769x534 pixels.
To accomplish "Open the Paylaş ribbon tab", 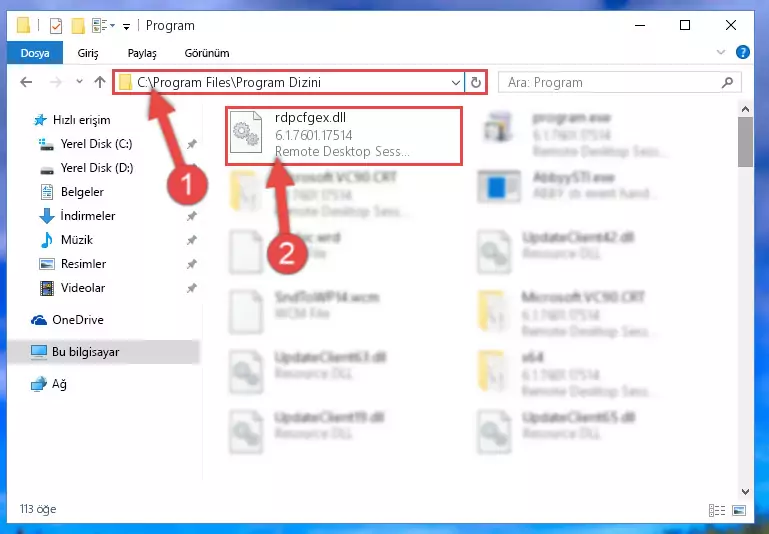I will (142, 53).
